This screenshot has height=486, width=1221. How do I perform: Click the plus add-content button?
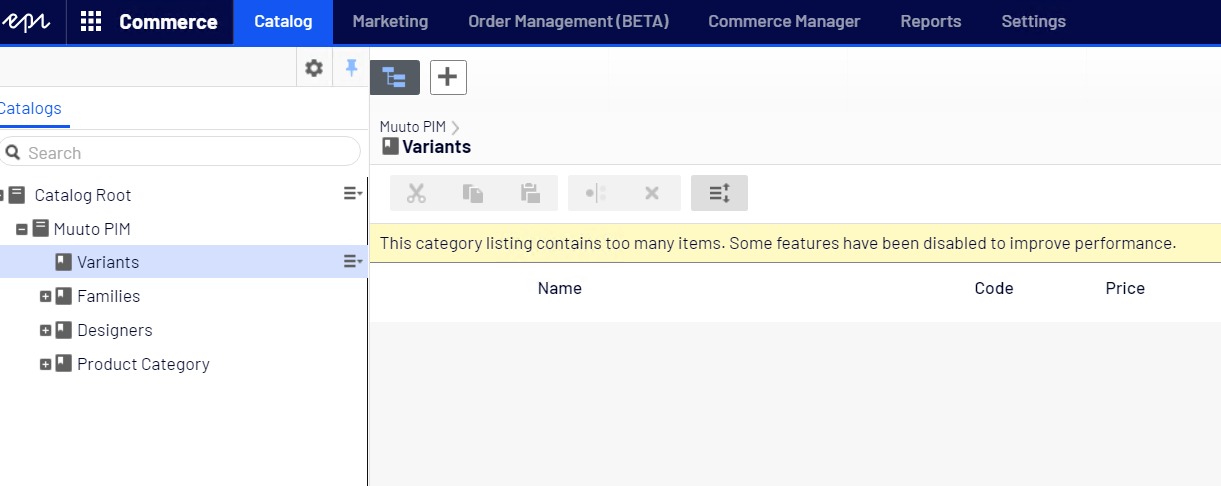[x=448, y=77]
